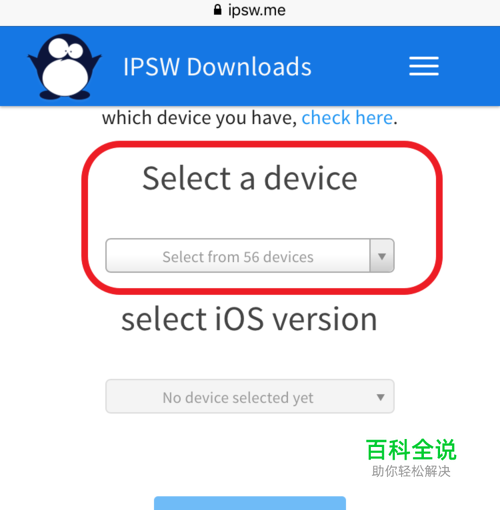Tap the ipsw.me address bar
Viewport: 500px width, 510px height.
click(250, 10)
